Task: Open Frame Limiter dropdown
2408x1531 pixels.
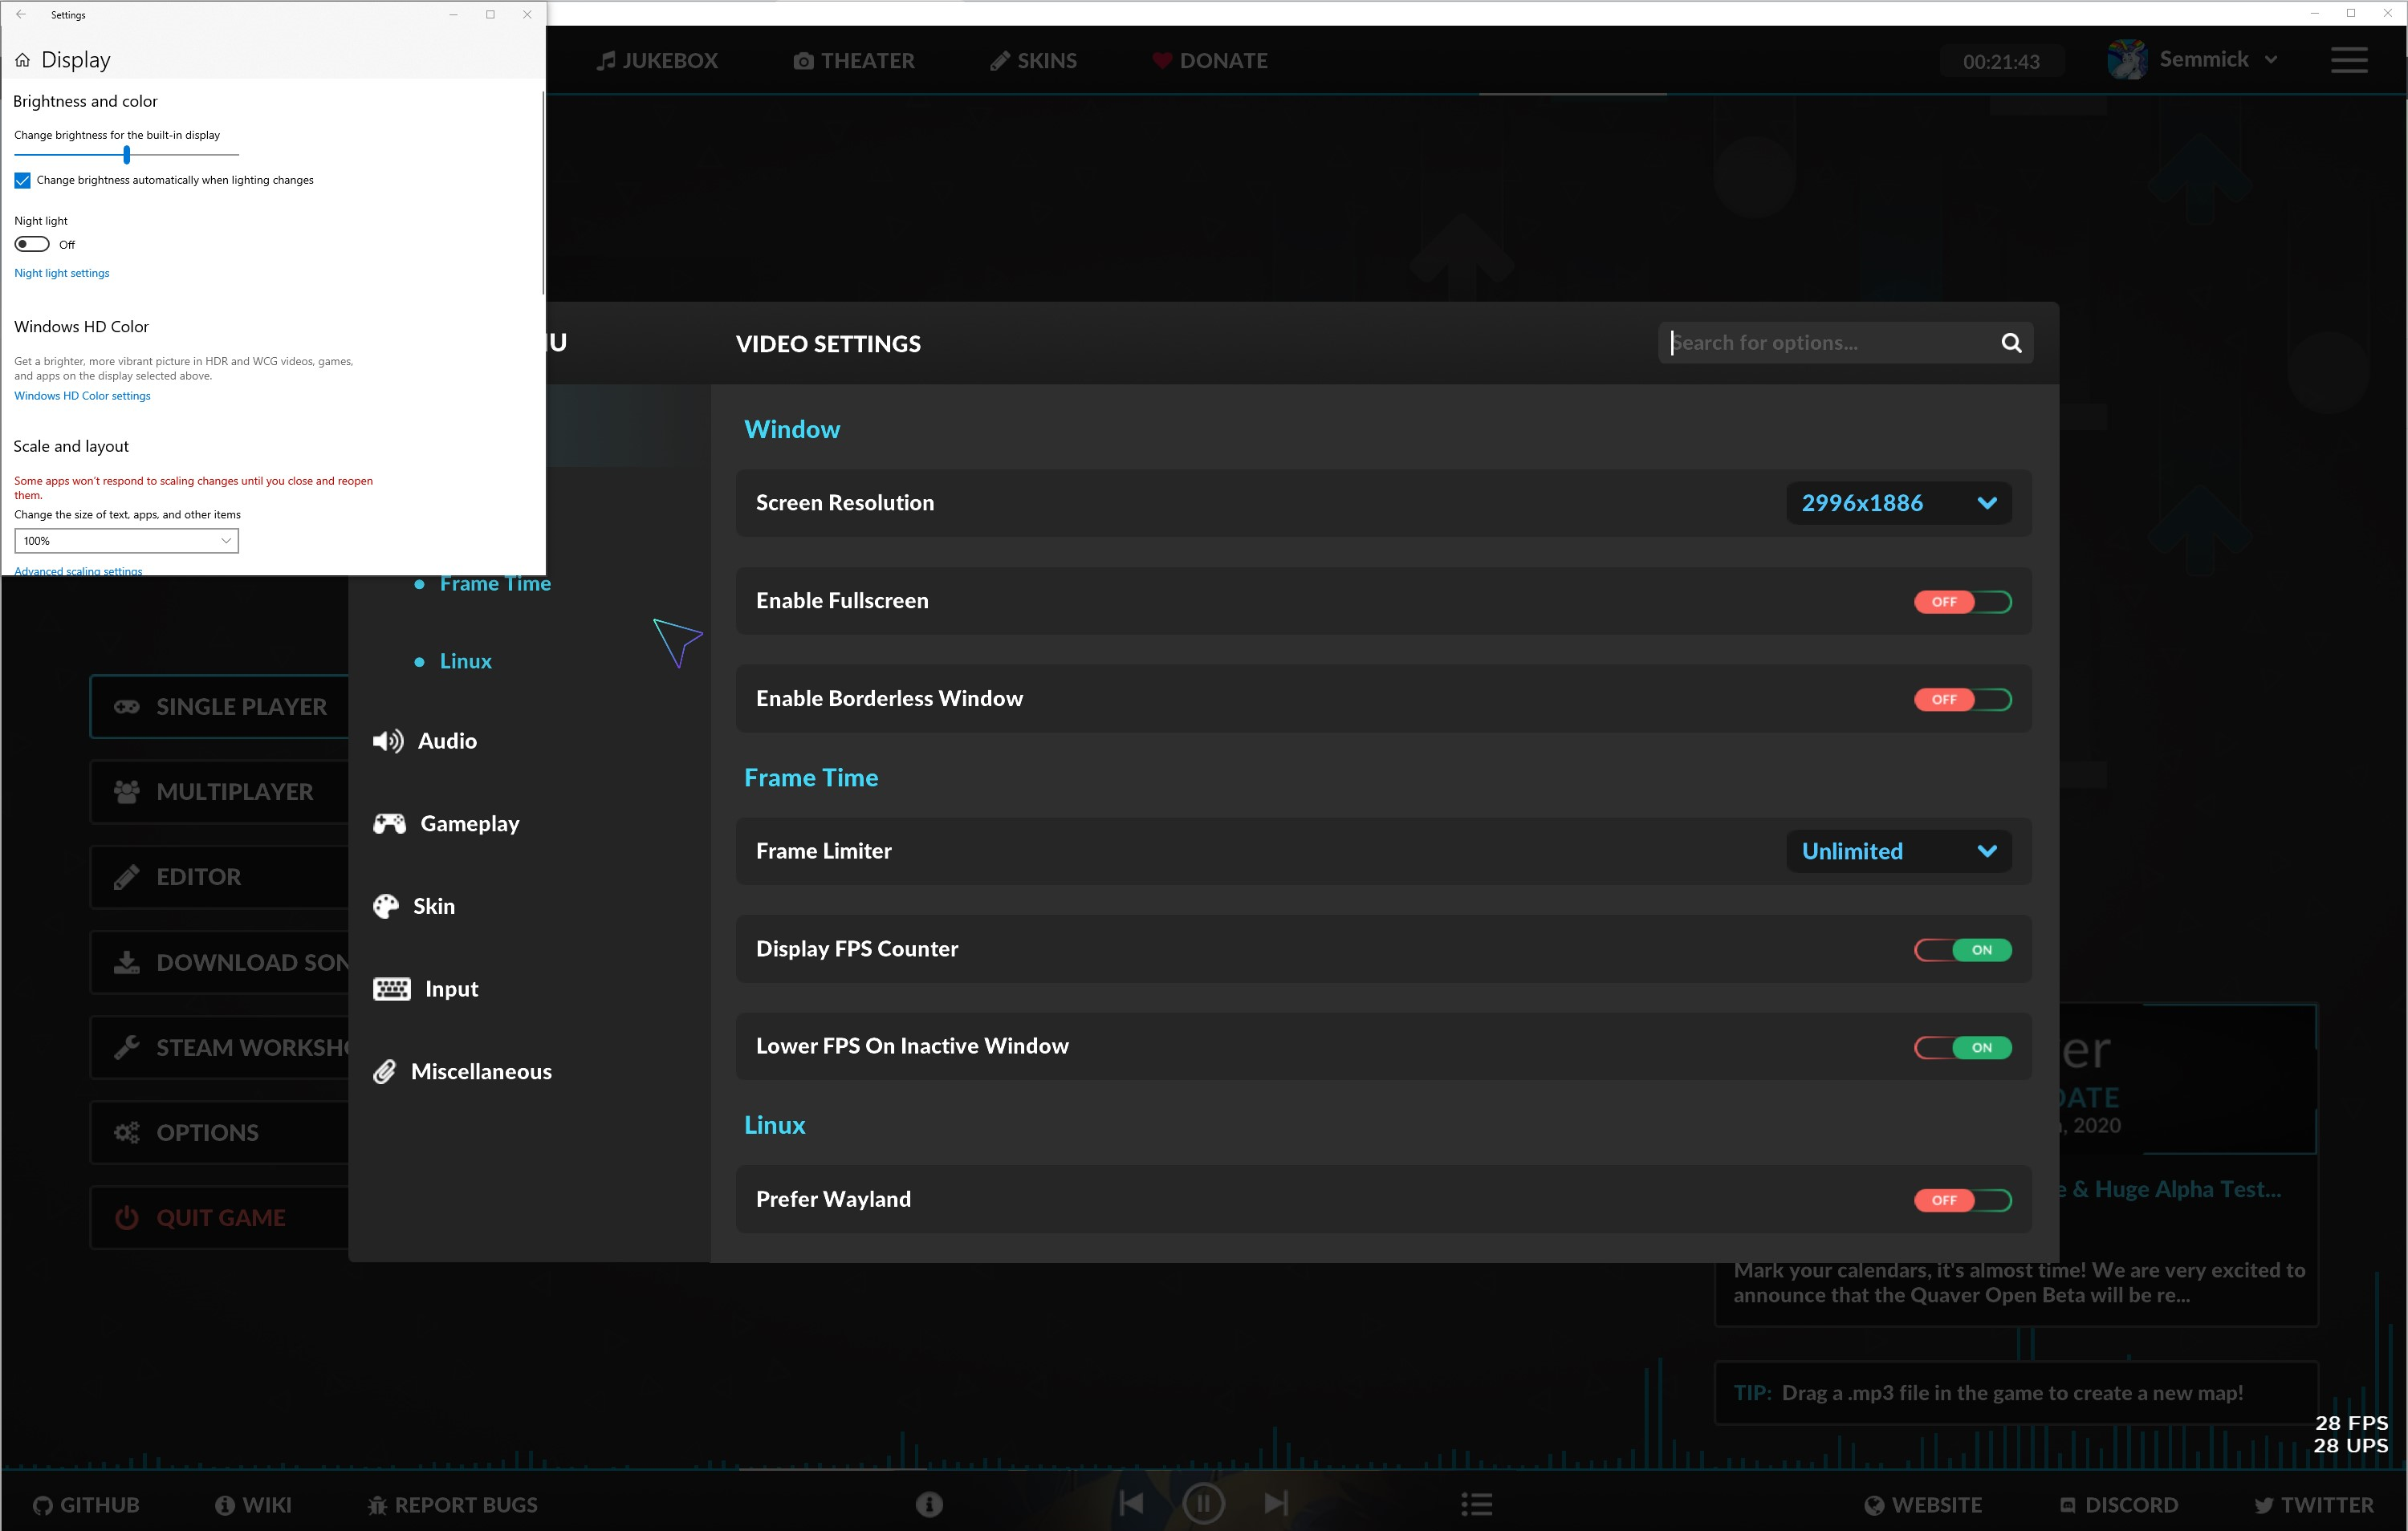Action: click(x=1898, y=851)
